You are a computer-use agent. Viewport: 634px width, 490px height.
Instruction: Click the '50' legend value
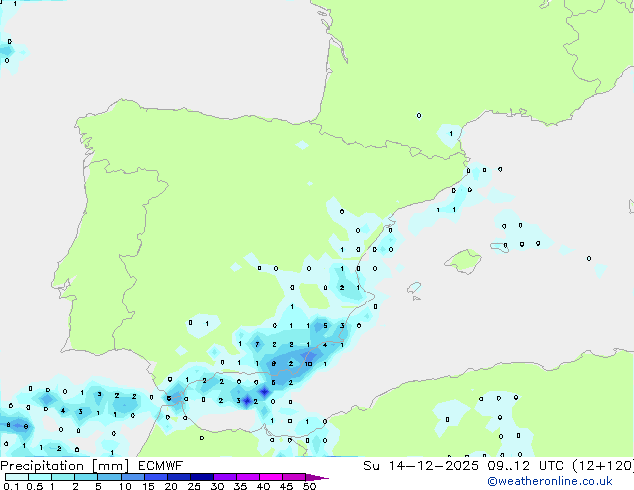(309, 486)
